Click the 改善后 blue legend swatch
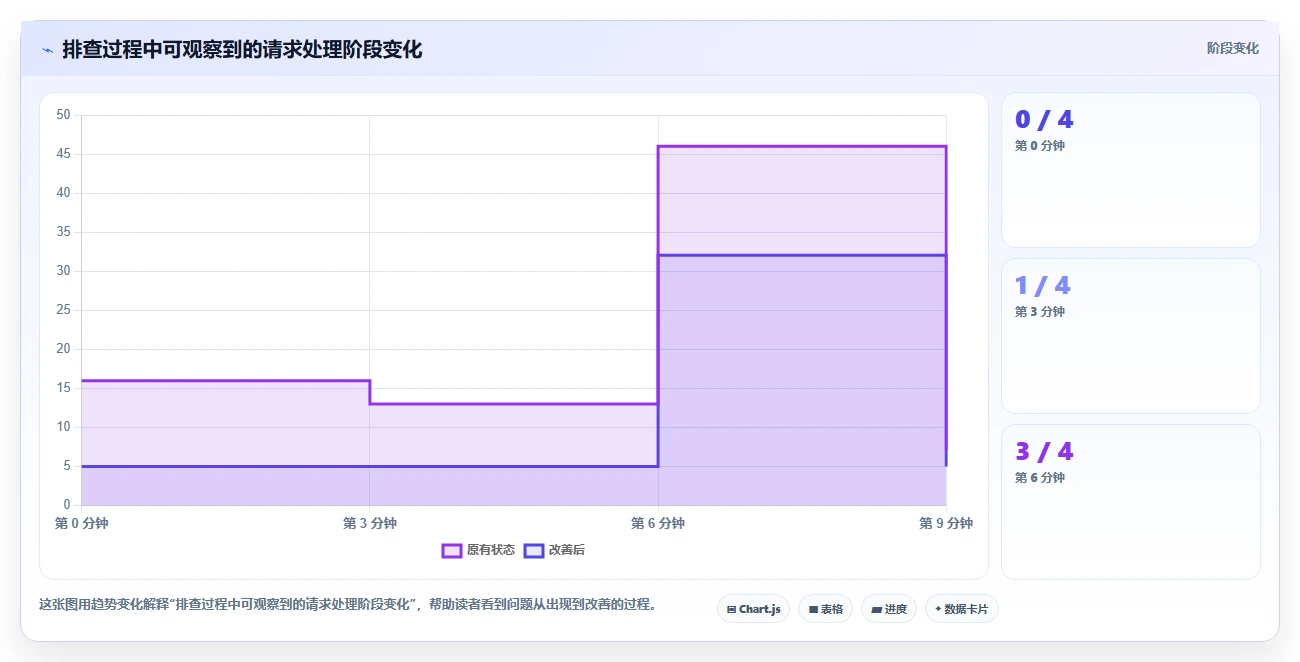 [534, 550]
